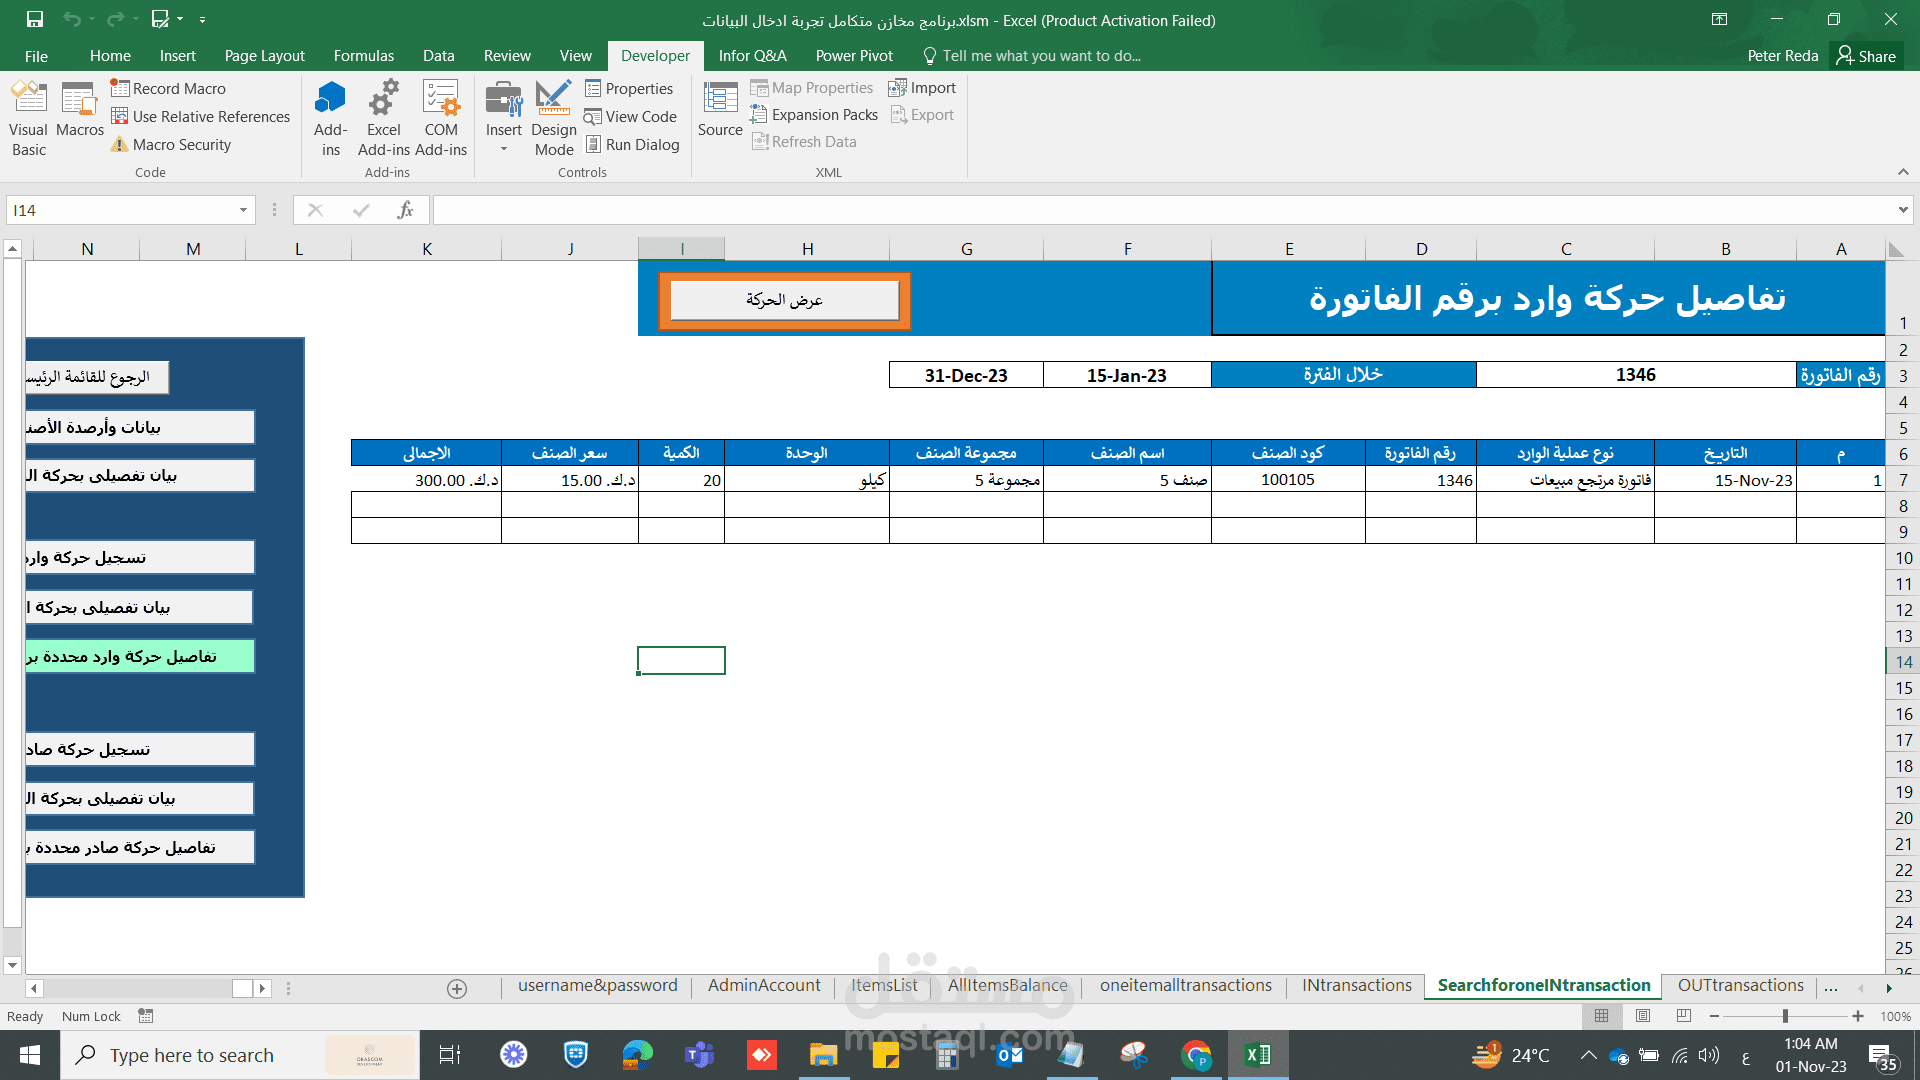Expand the Insert controls dropdown

coord(504,150)
